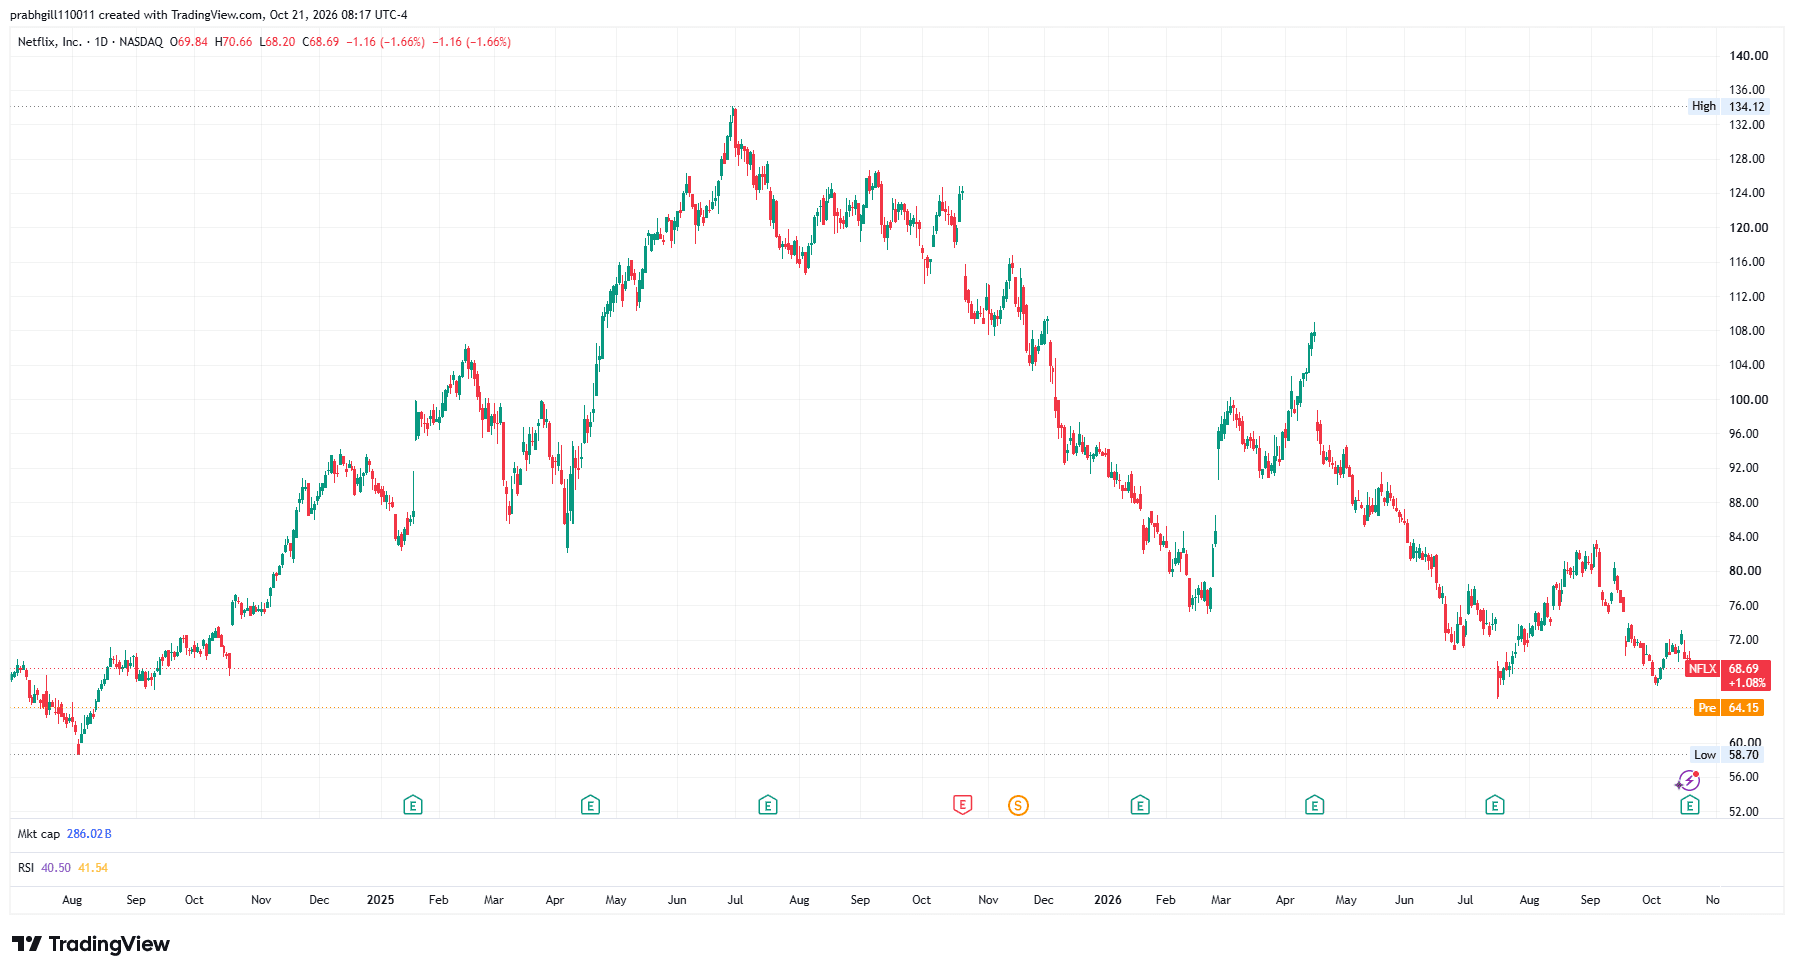Open the July 2026 earnings marker
The width and height of the screenshot is (1794, 974).
1495,805
